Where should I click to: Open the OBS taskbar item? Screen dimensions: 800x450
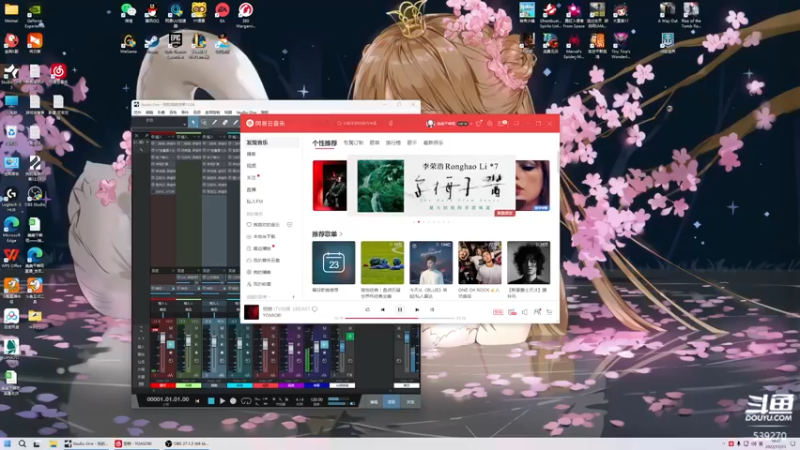pos(187,444)
